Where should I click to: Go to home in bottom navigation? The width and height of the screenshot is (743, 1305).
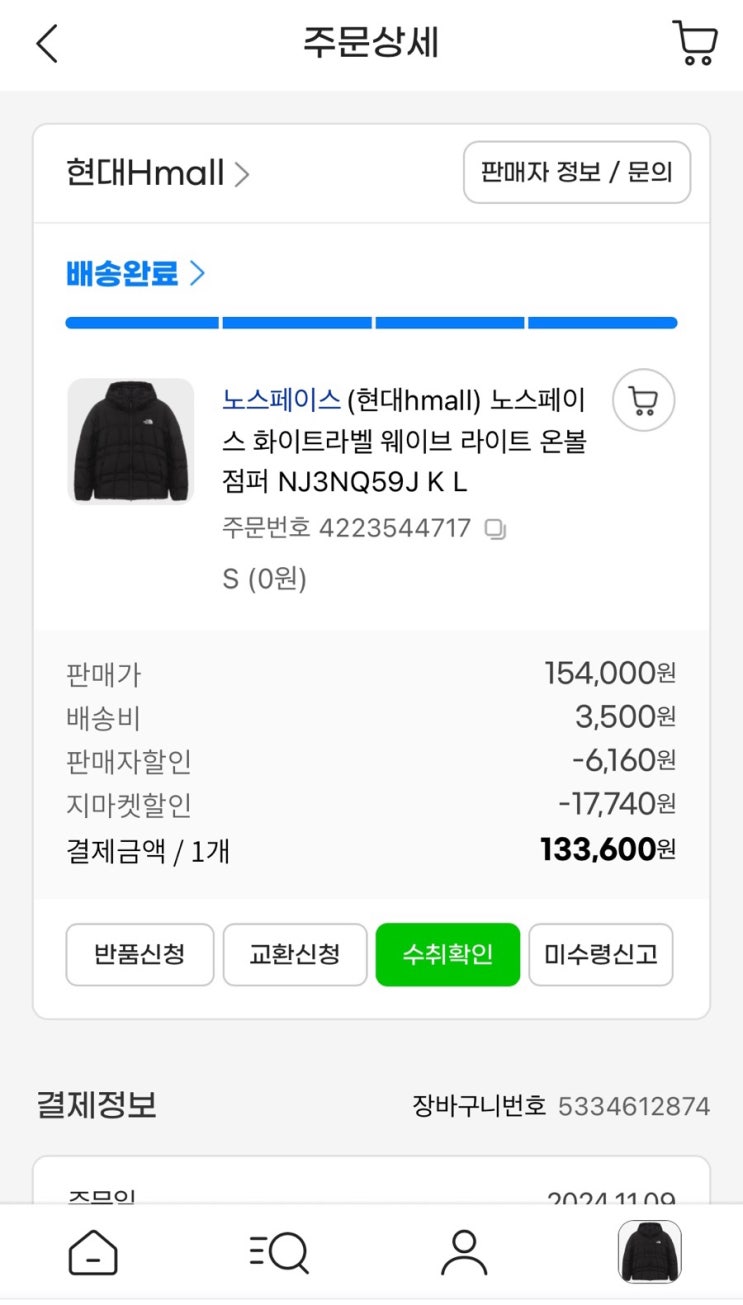click(93, 1253)
